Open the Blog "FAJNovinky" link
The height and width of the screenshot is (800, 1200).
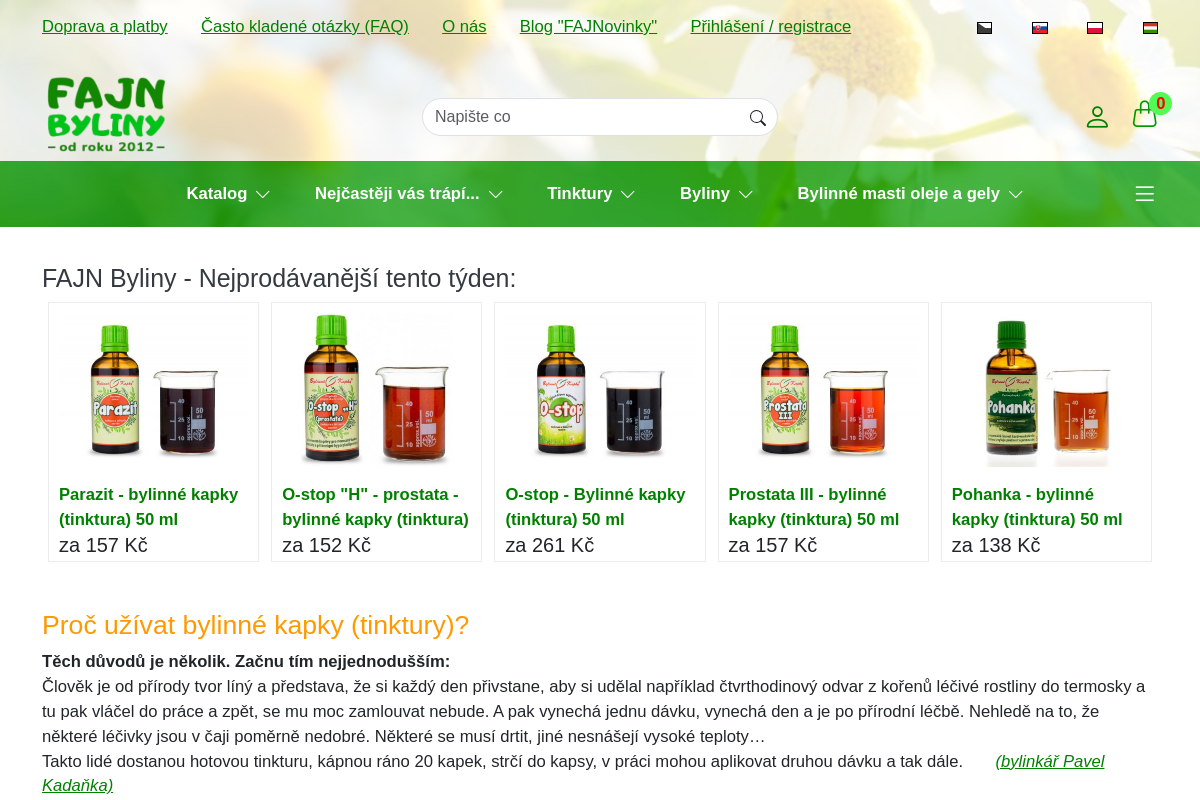coord(588,27)
